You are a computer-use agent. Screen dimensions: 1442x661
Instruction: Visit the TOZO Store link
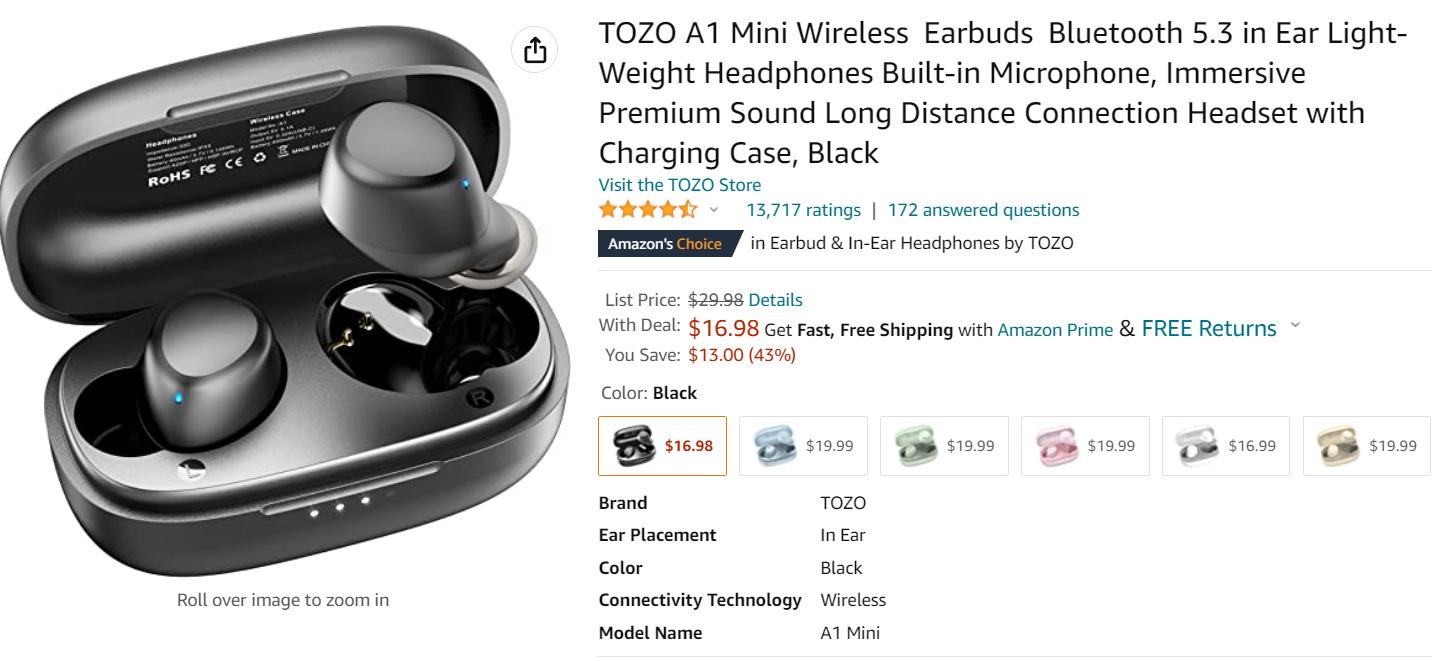click(x=679, y=185)
